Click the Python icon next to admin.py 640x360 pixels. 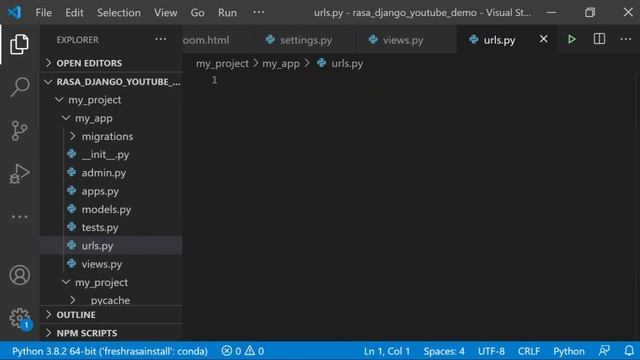click(71, 172)
